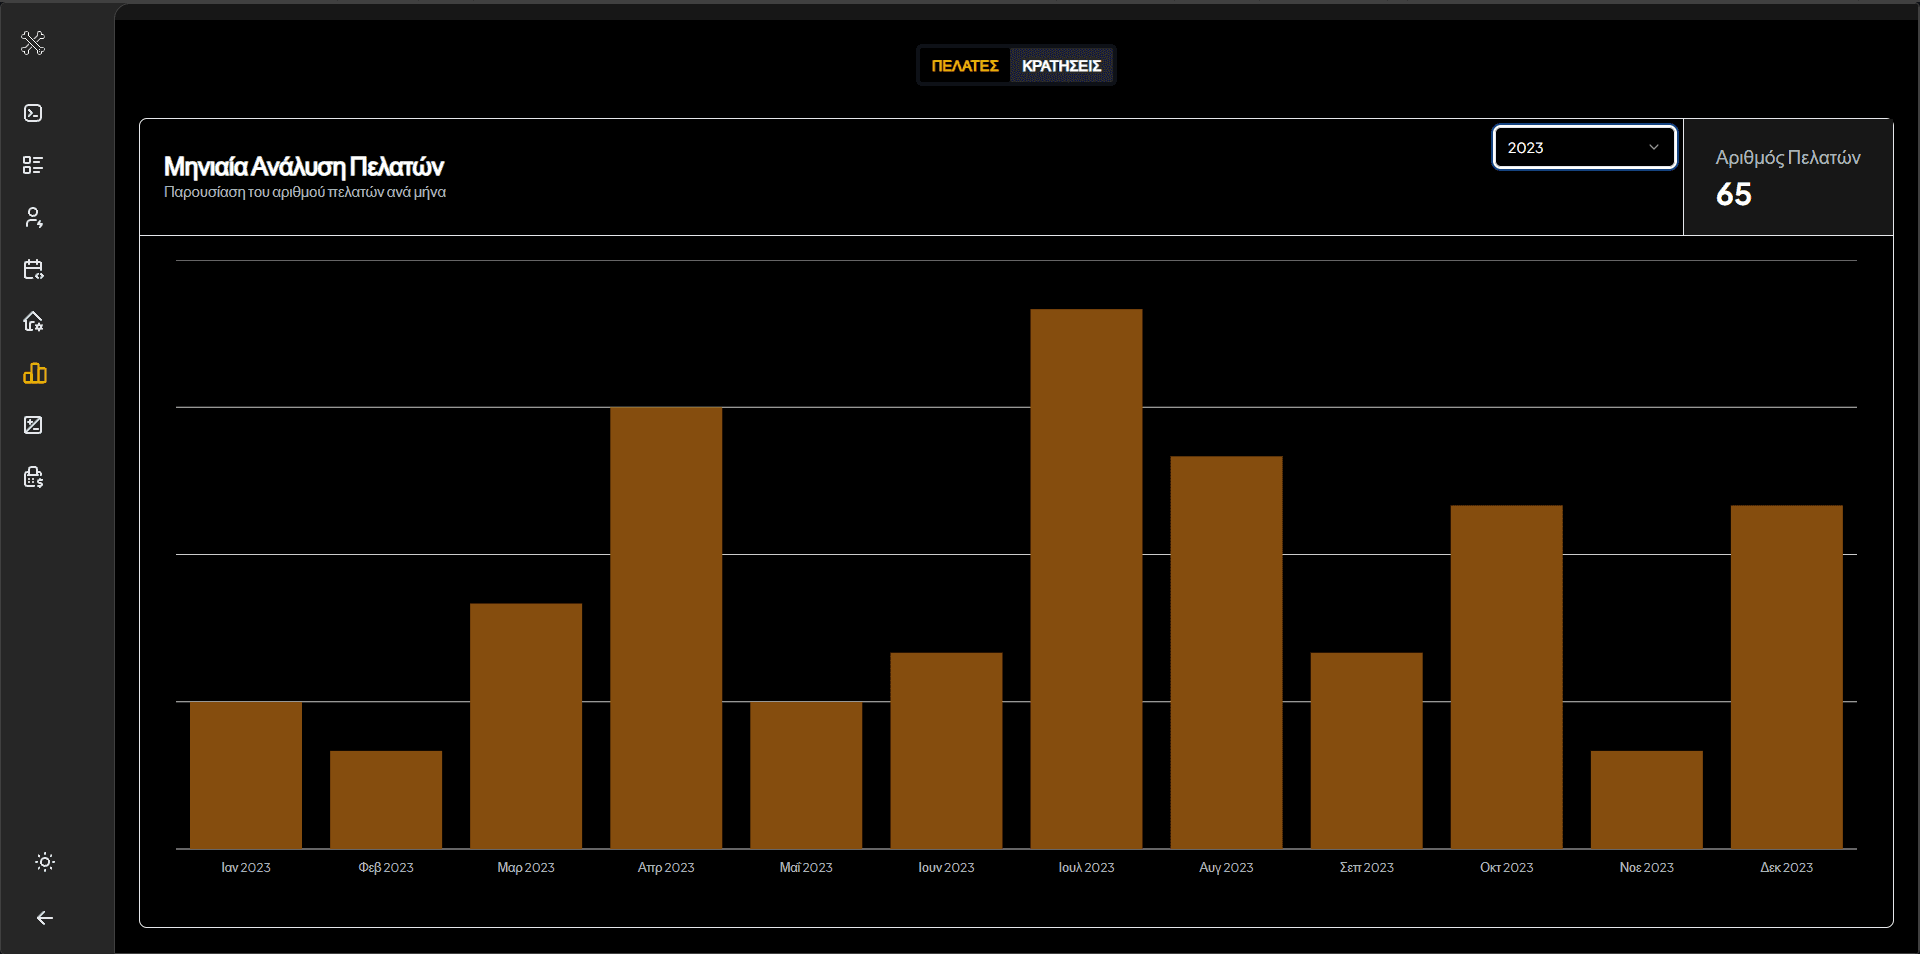
Task: Click the Αριθμός Πελατών summary card
Action: point(1787,177)
